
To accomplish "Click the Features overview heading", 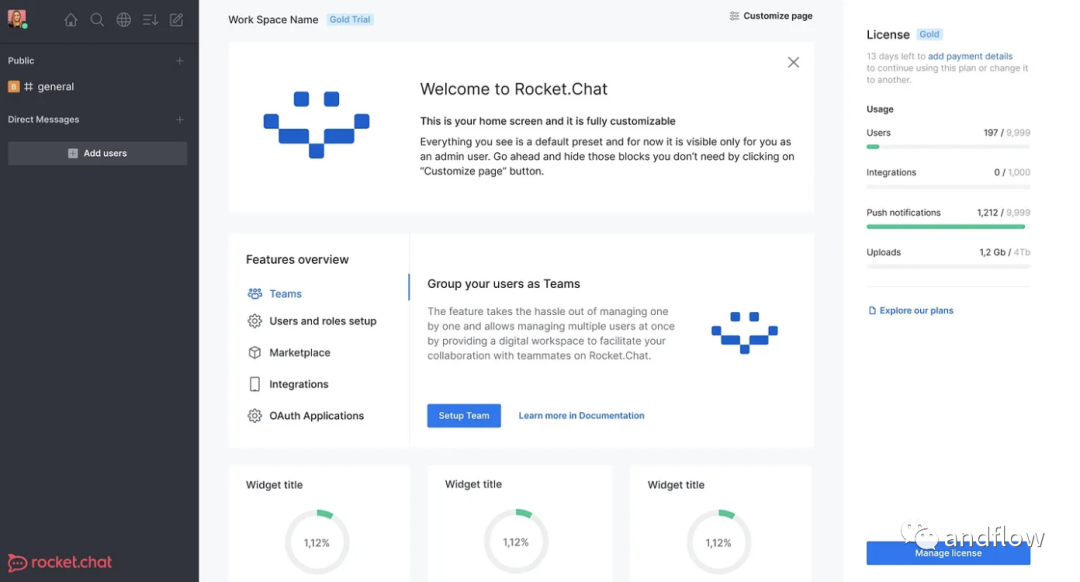I will point(298,260).
